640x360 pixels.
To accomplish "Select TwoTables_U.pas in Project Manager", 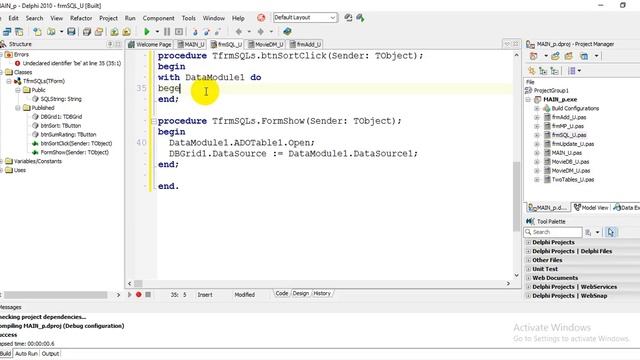I will [573, 180].
